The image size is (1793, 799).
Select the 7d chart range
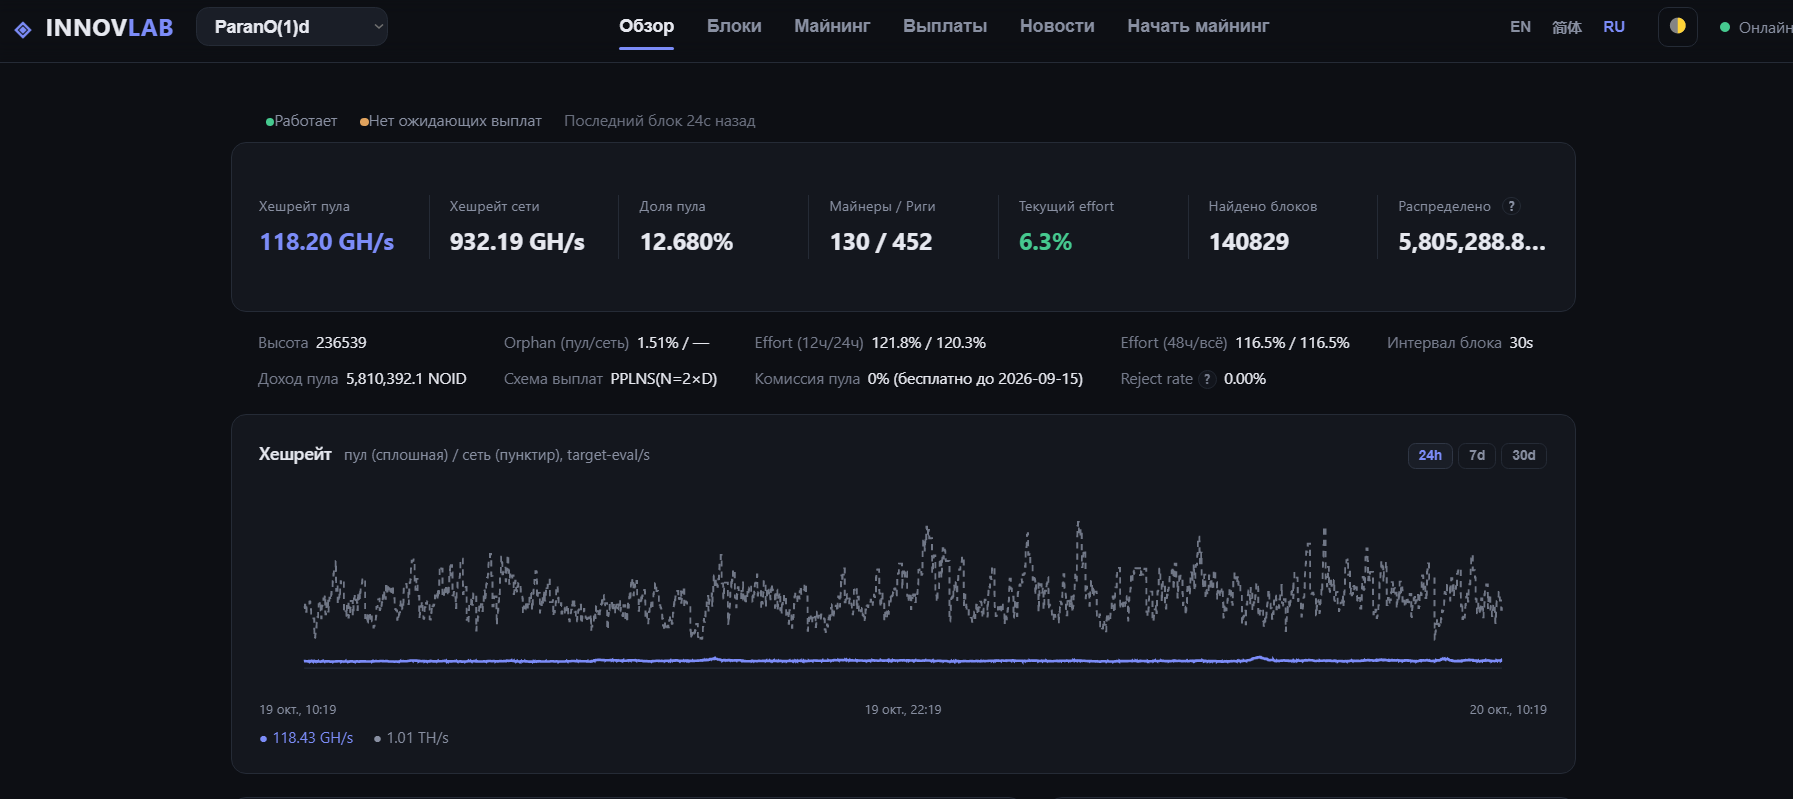tap(1477, 455)
